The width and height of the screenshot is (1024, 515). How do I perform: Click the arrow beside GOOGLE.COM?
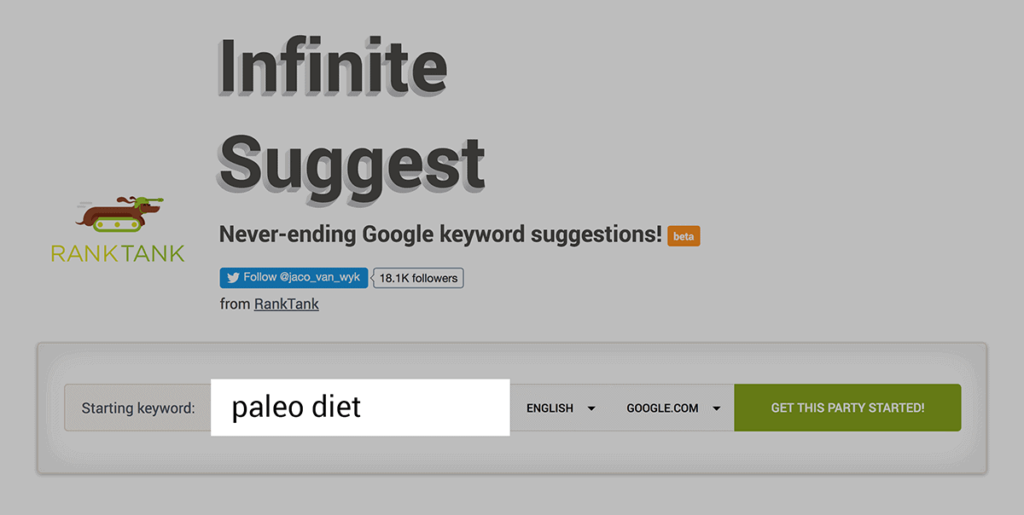point(717,408)
